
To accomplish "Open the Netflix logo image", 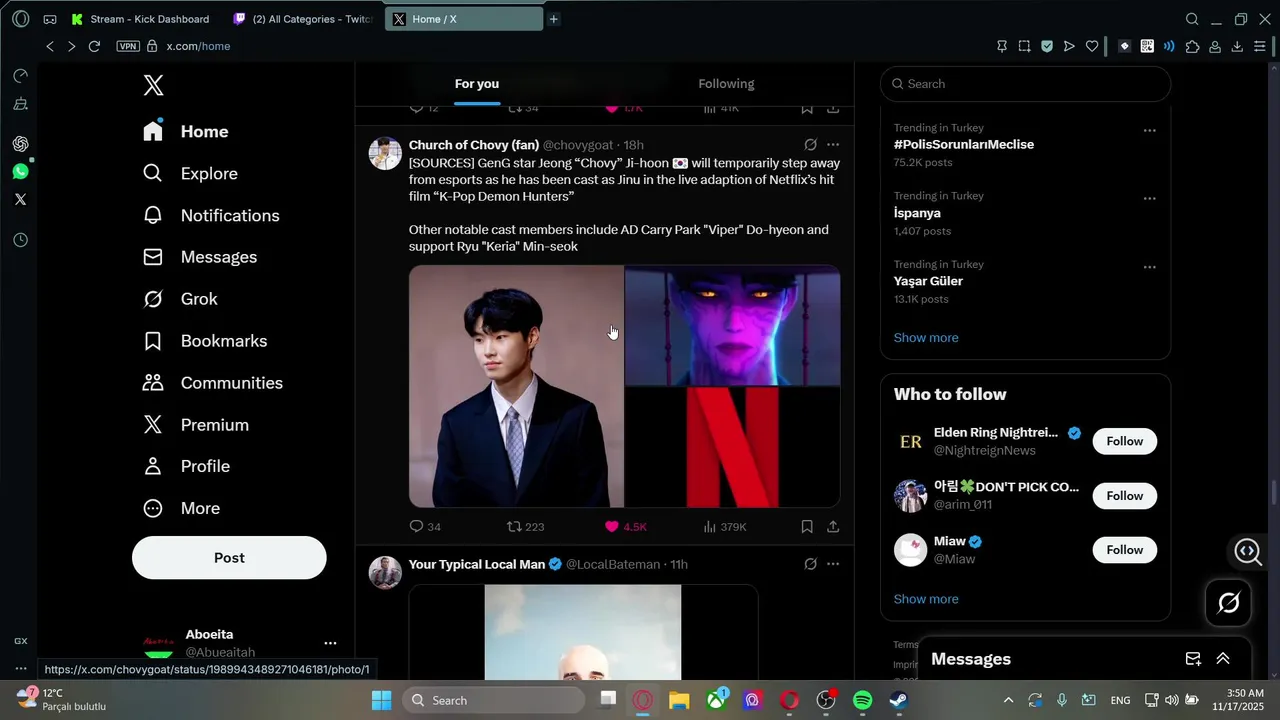I will click(x=733, y=447).
